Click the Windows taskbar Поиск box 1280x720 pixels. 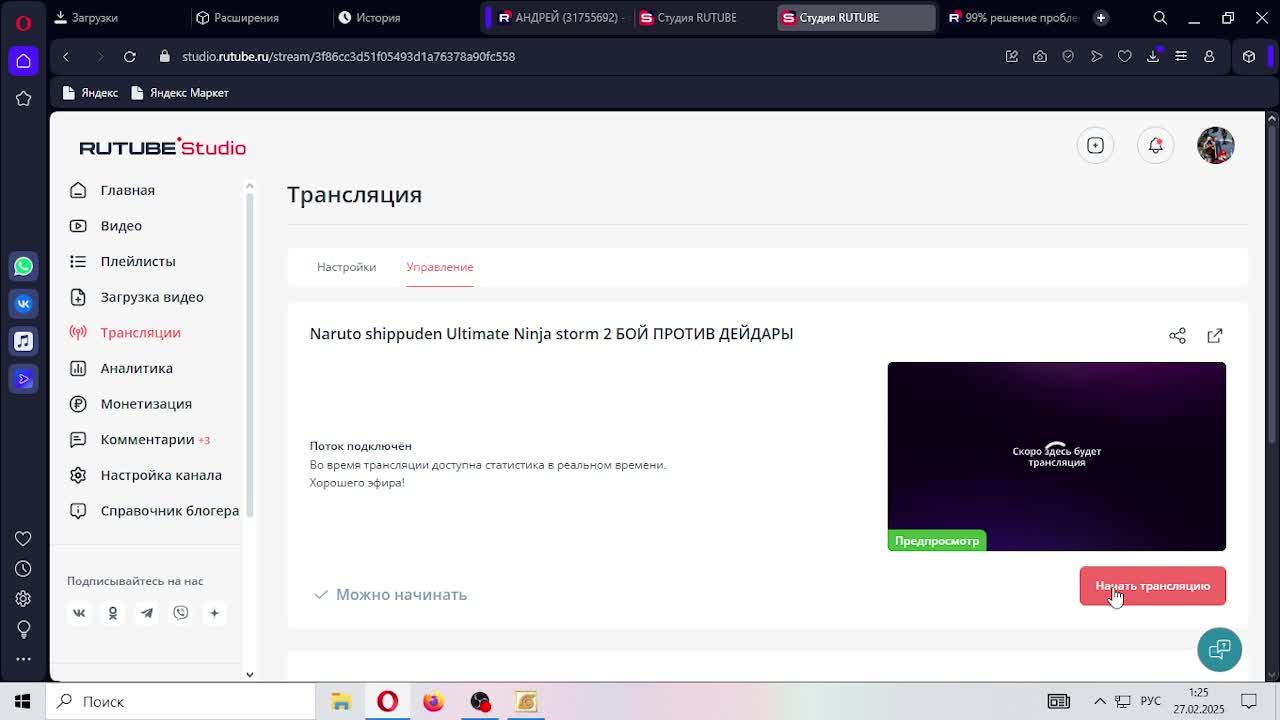click(x=180, y=702)
